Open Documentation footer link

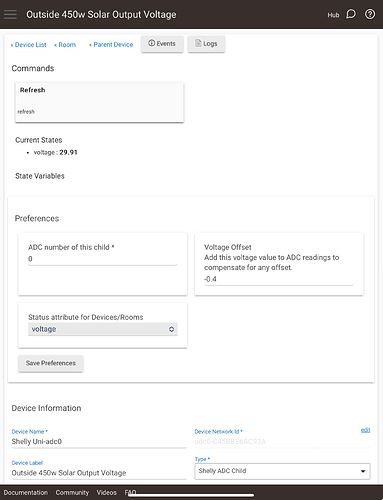click(26, 492)
